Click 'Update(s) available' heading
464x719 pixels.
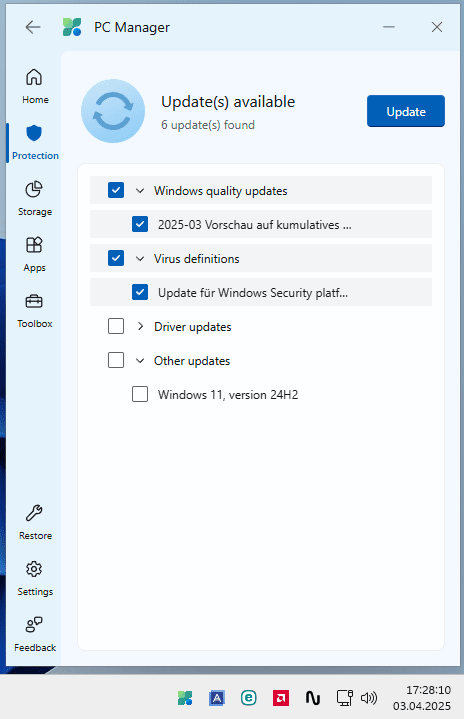pos(228,102)
